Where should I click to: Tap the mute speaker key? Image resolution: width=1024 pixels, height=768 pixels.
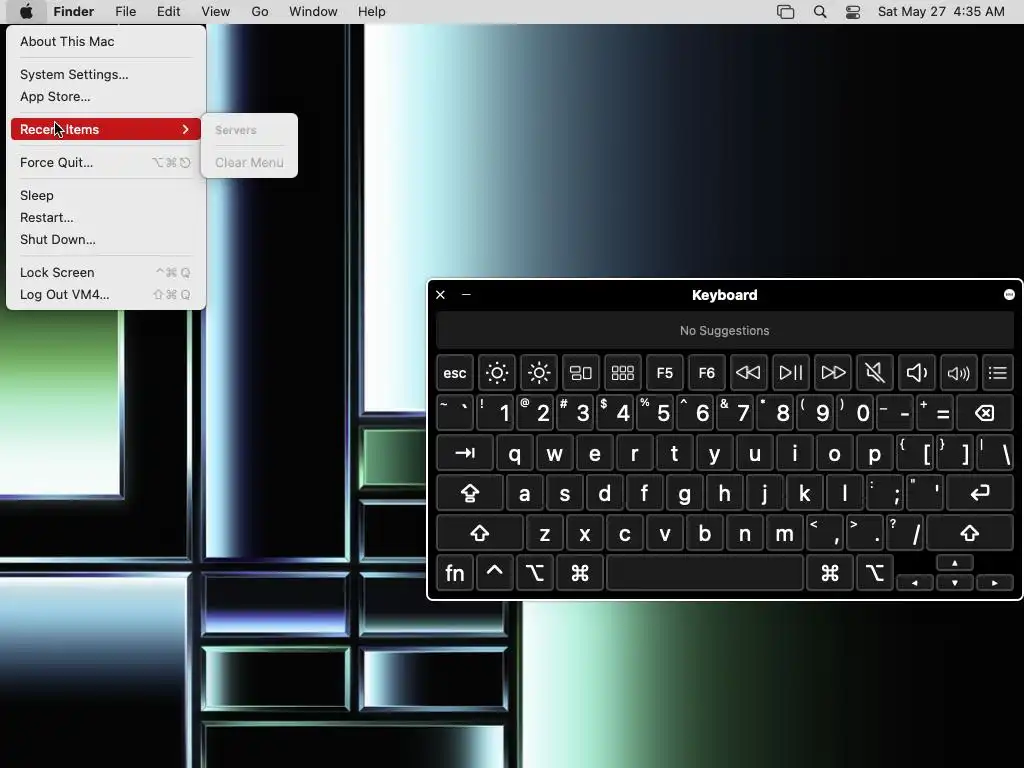click(874, 373)
